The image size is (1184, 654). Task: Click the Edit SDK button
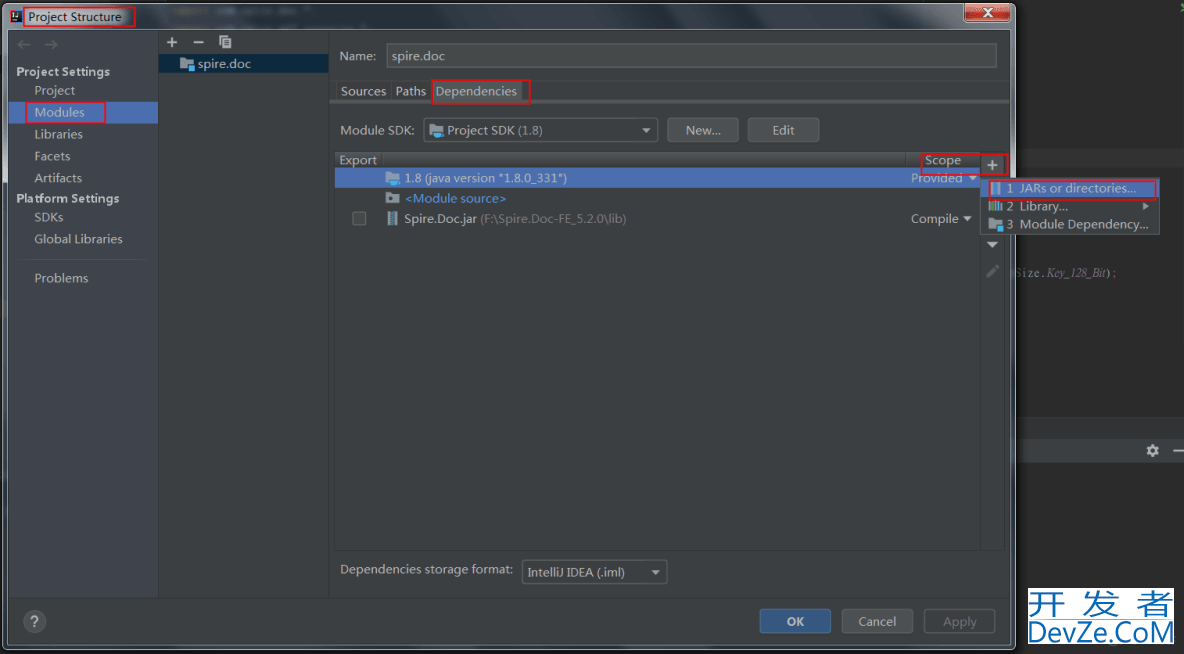[x=783, y=130]
